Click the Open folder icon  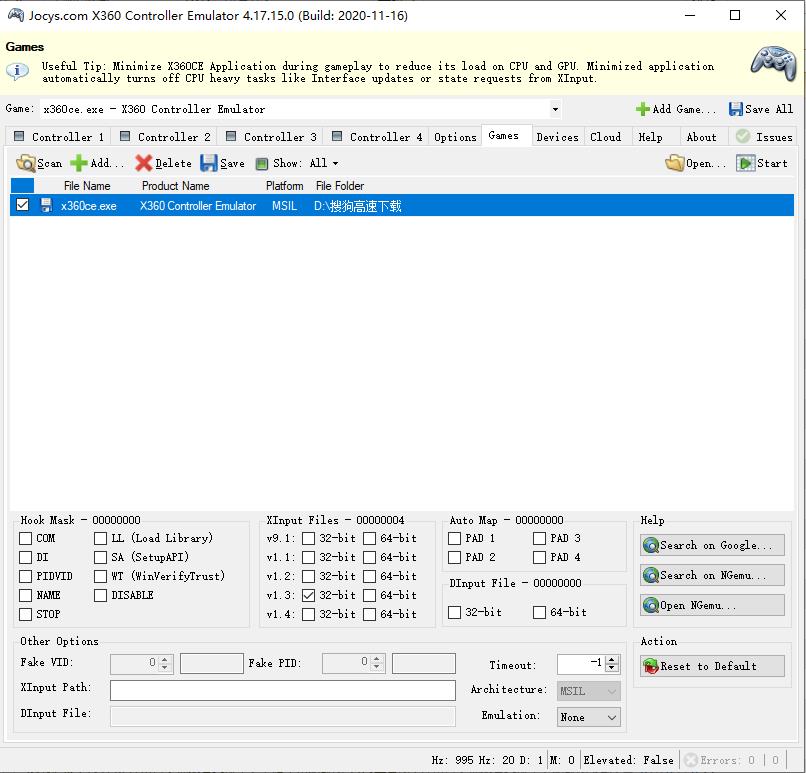[x=674, y=163]
